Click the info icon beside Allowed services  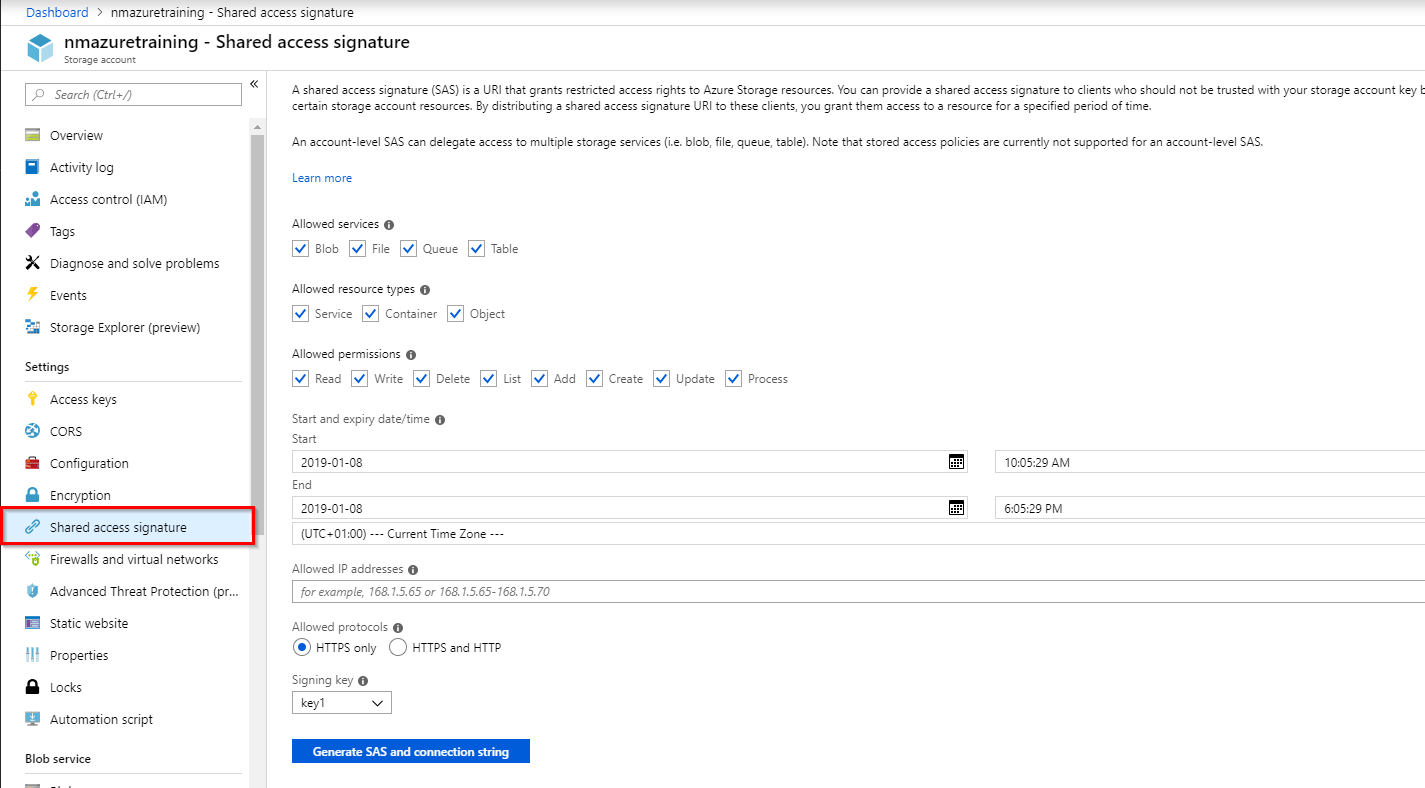pyautogui.click(x=389, y=225)
